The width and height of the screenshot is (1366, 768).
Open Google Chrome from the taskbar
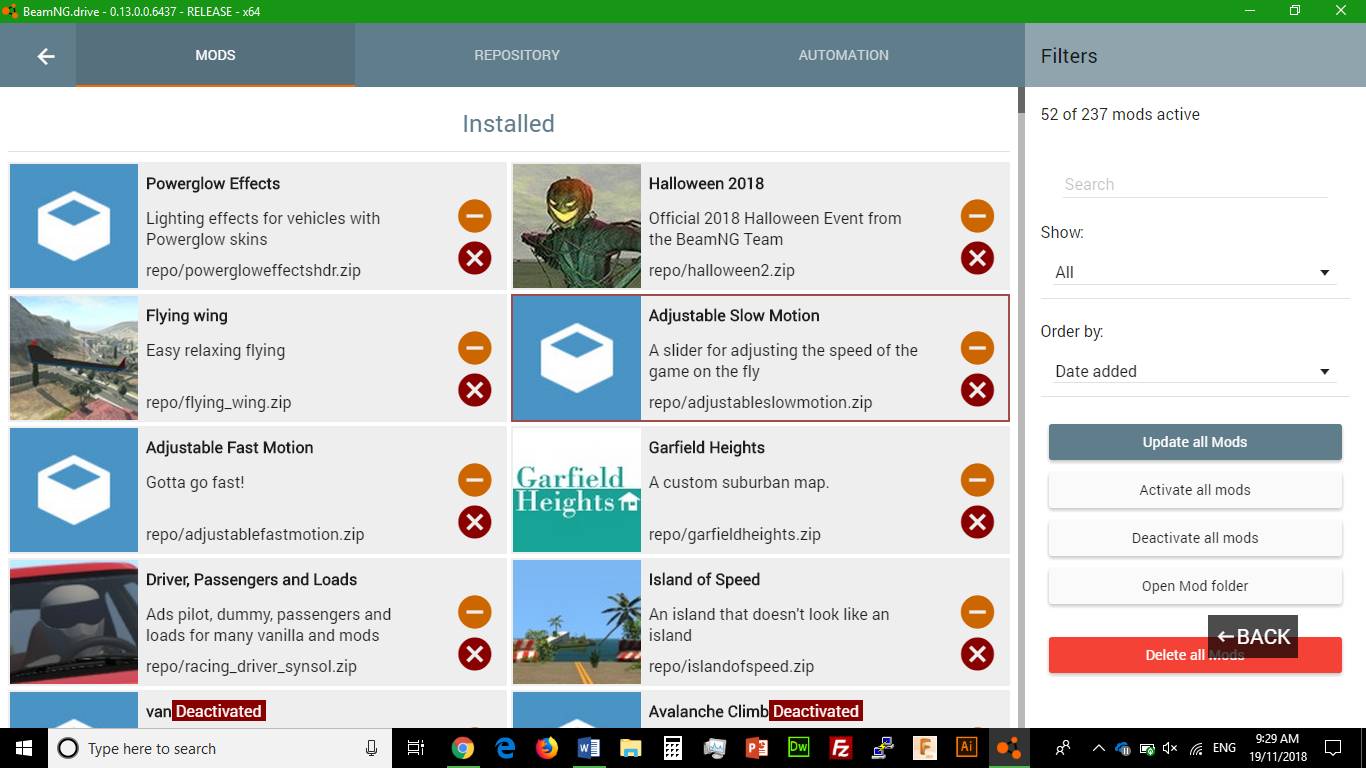coord(462,748)
